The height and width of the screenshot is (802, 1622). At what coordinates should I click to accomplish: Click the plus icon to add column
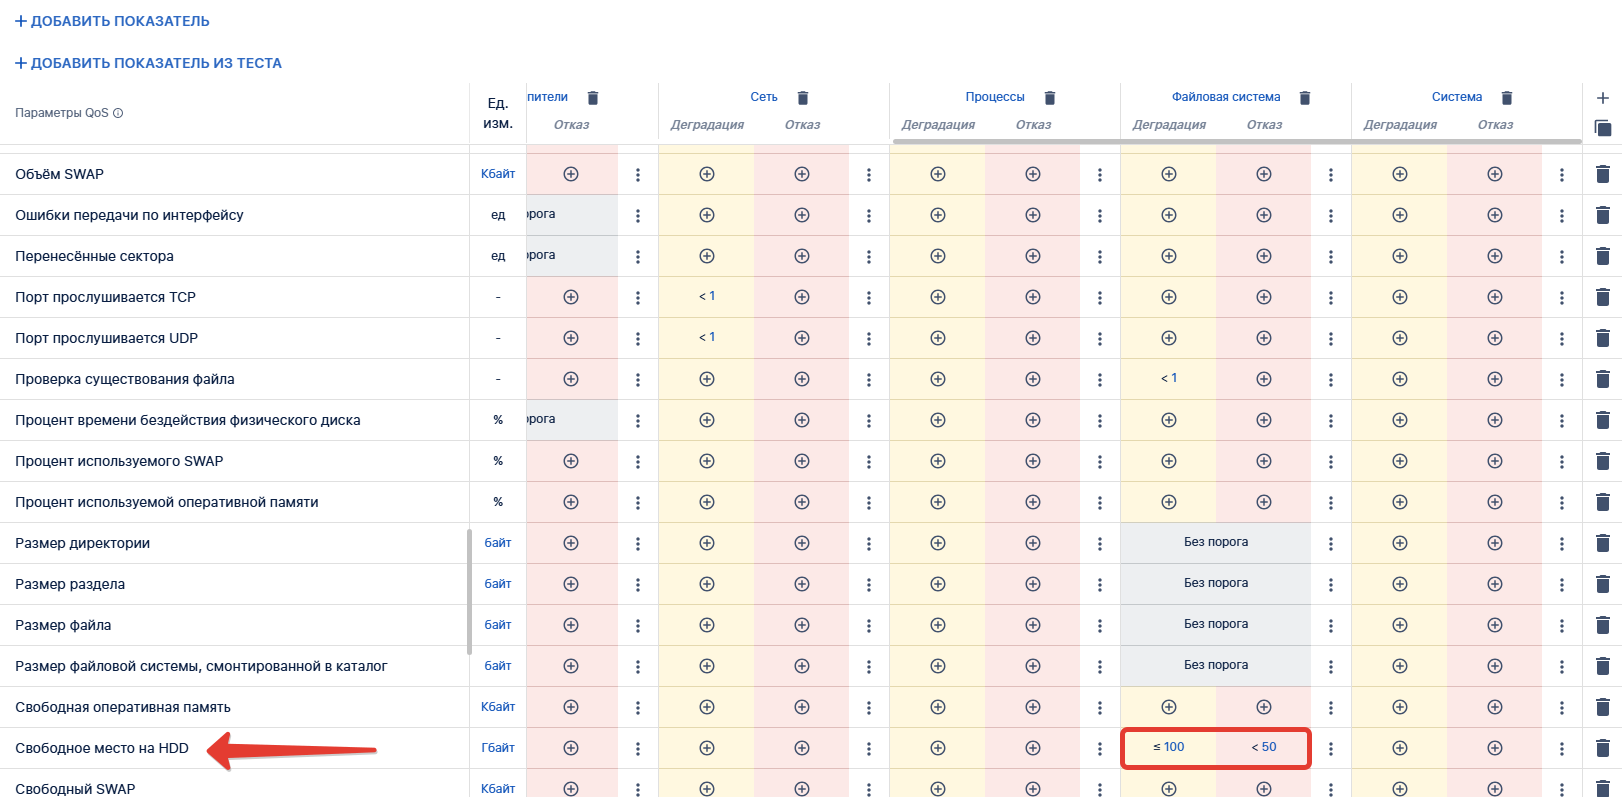[1602, 98]
